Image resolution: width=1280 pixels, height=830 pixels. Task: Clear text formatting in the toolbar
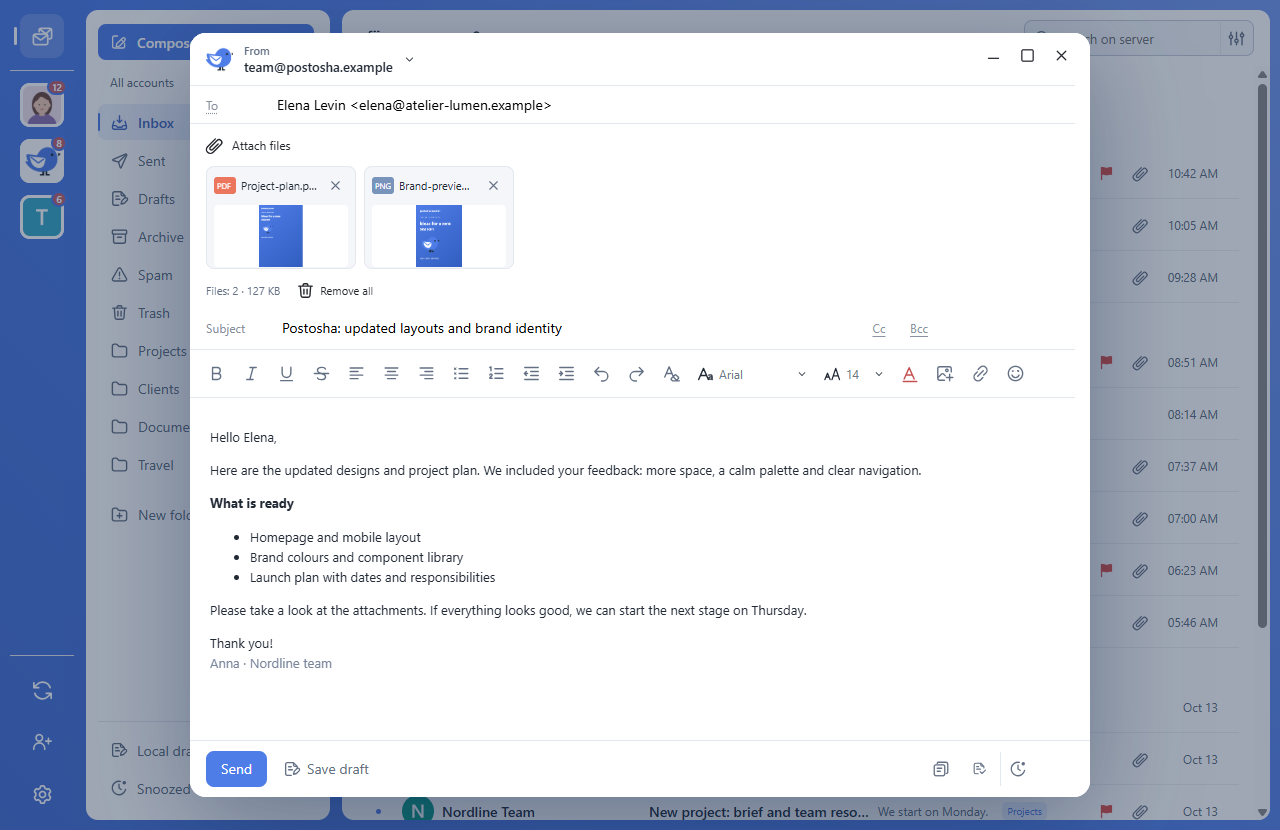pos(671,374)
